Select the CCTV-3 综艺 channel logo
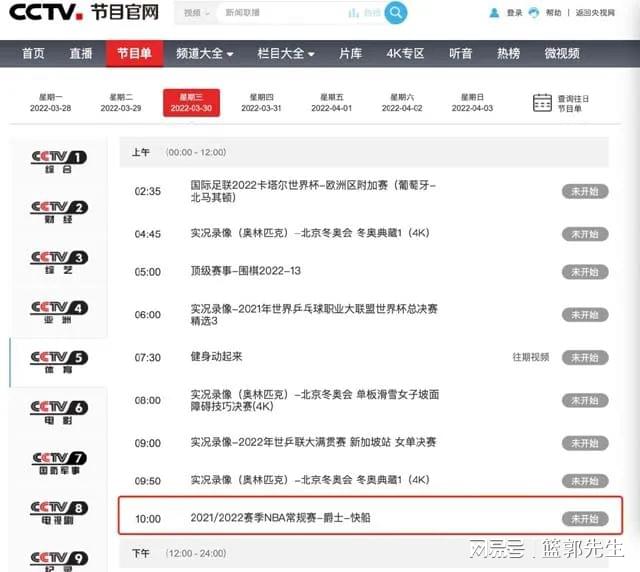 [x=58, y=262]
